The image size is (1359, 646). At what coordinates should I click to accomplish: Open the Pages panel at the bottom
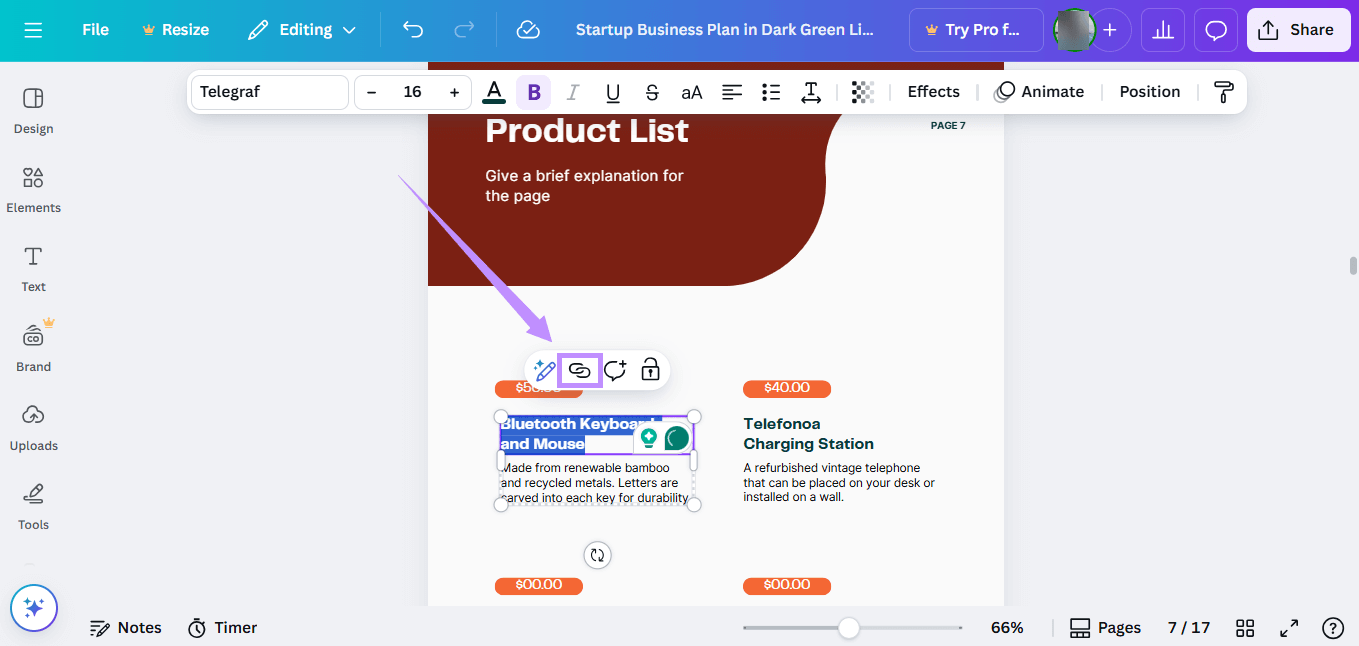(1105, 627)
